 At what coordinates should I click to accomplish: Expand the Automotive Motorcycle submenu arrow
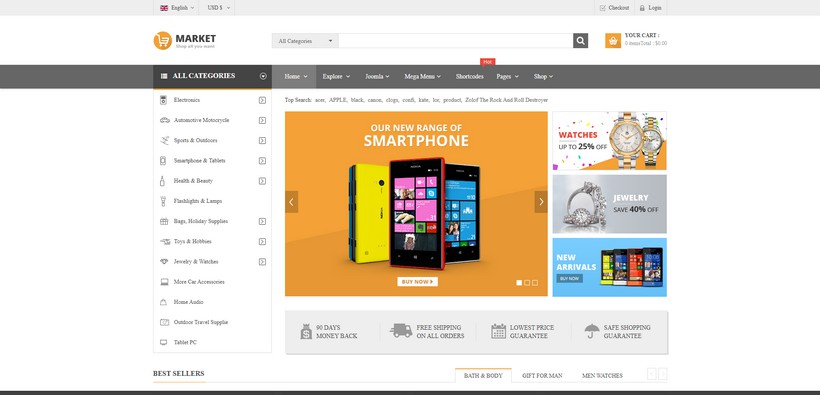click(263, 120)
